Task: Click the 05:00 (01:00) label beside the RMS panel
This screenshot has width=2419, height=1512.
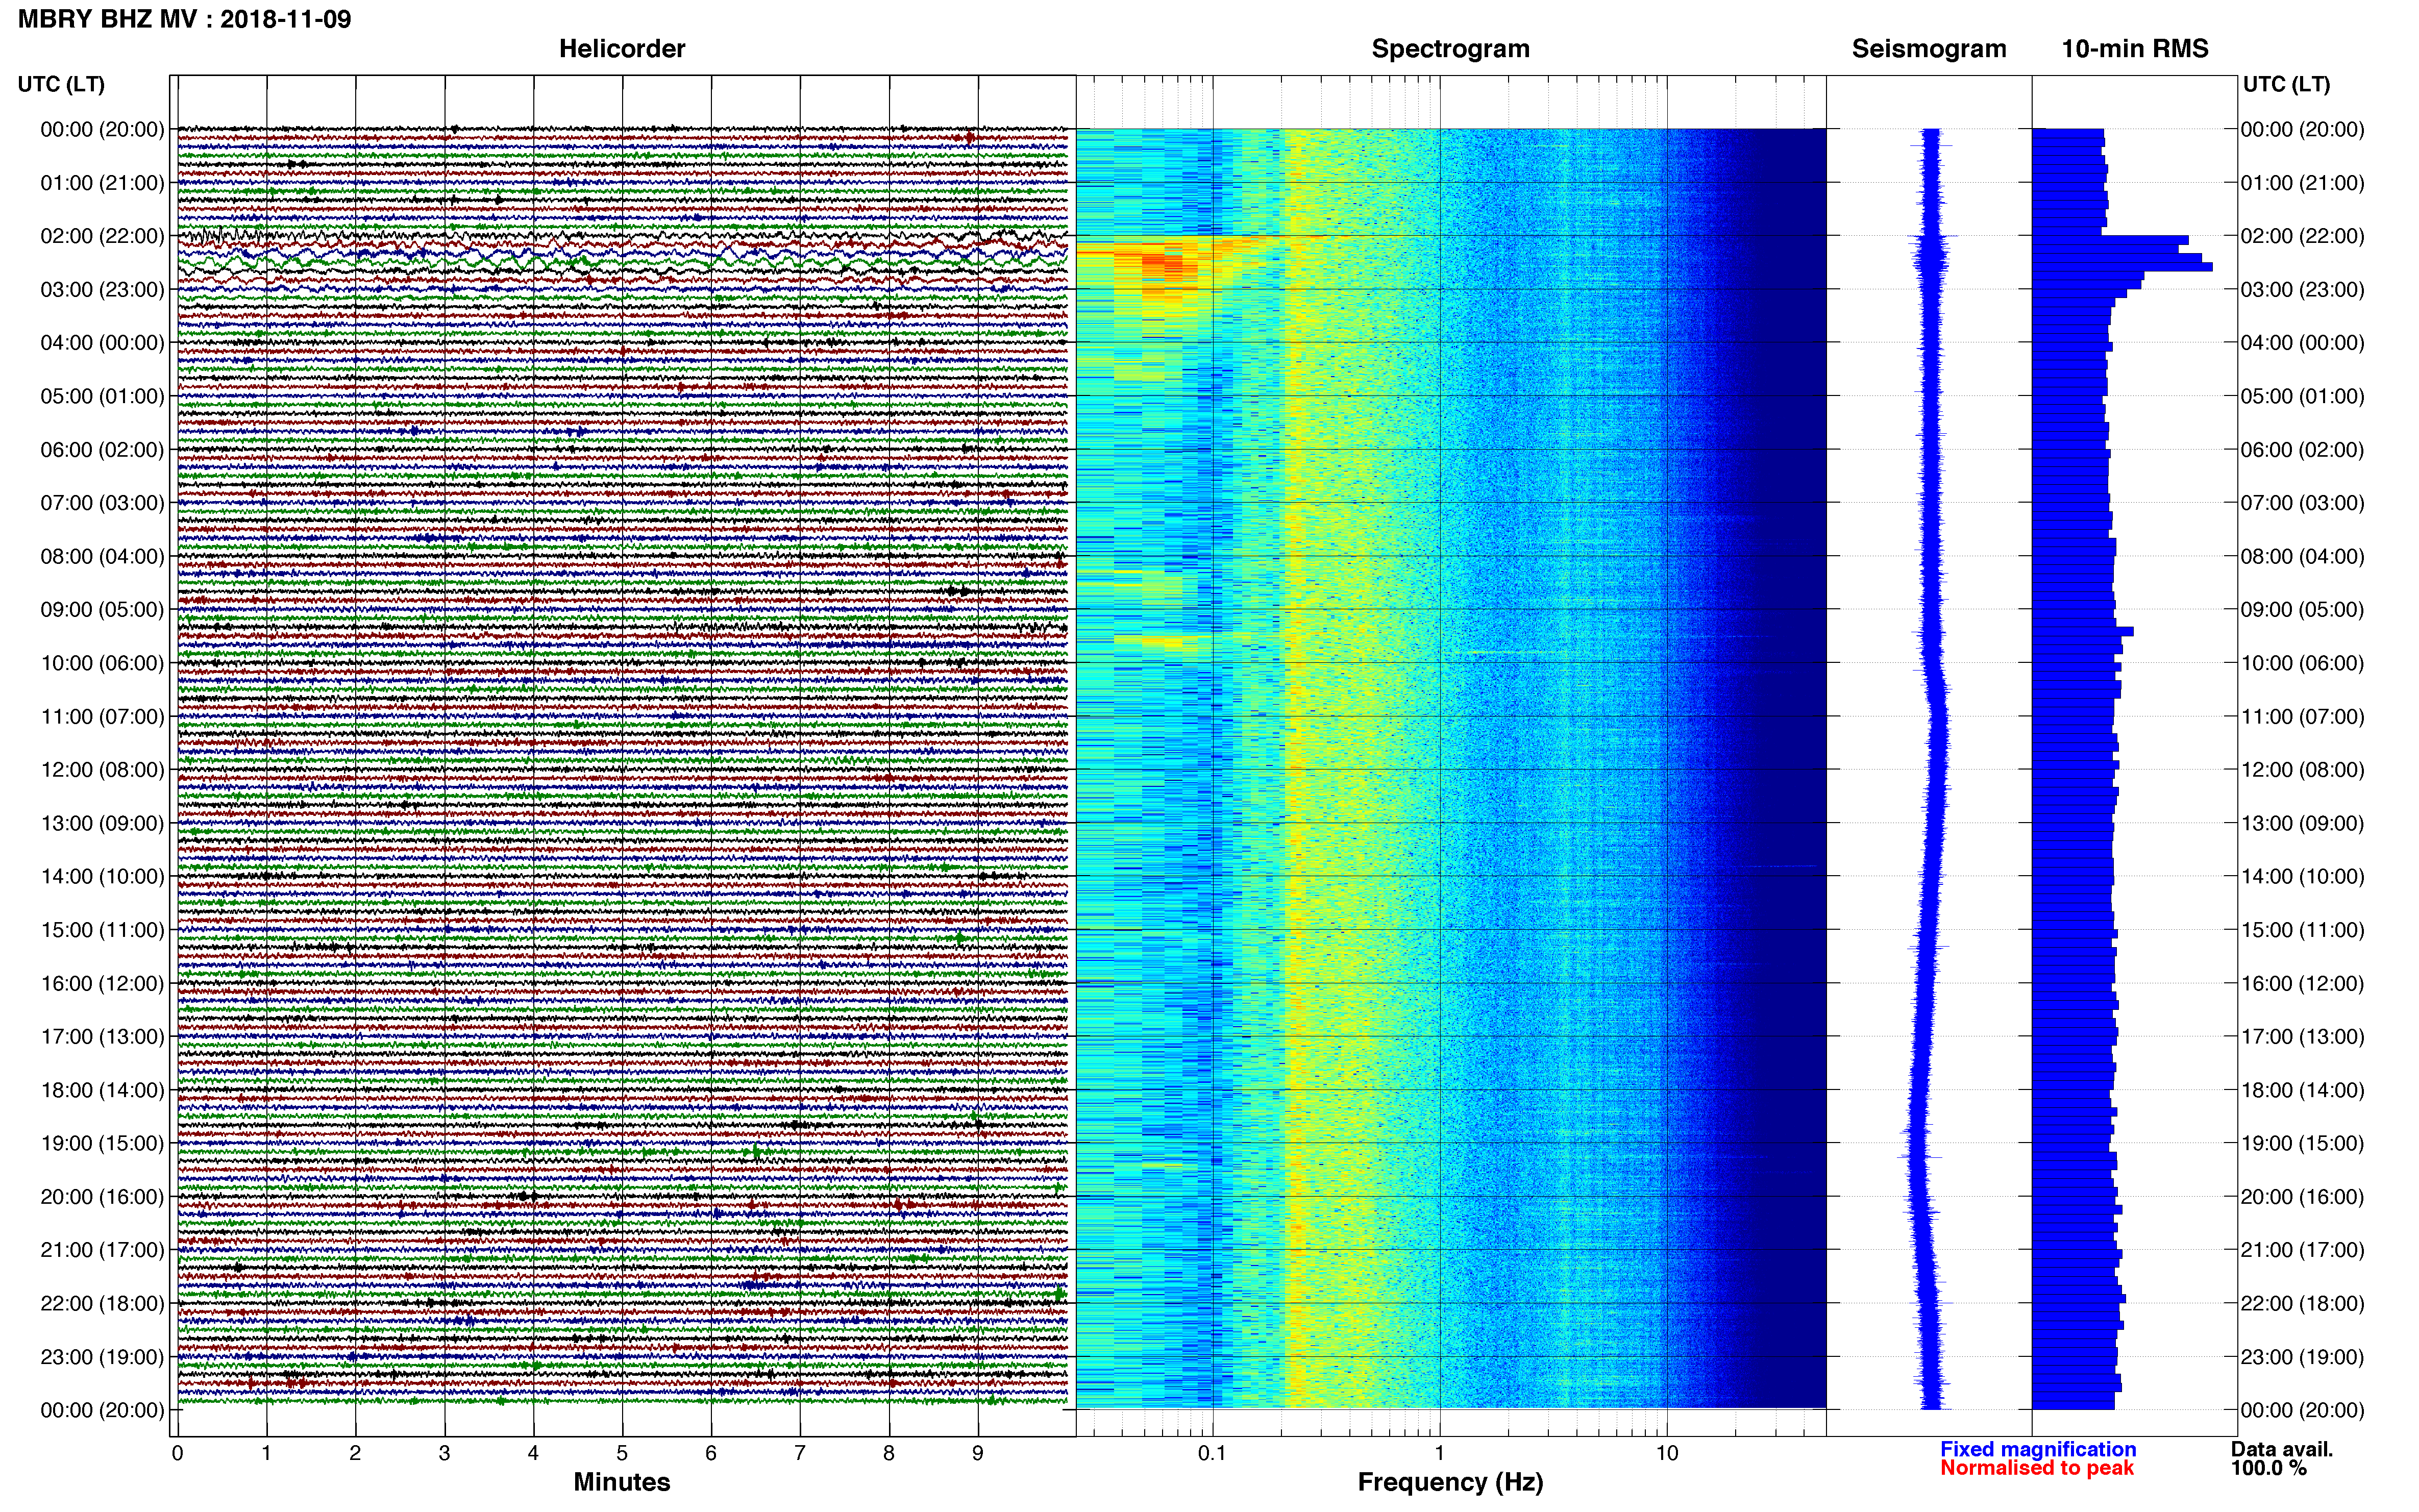Action: [x=2302, y=396]
